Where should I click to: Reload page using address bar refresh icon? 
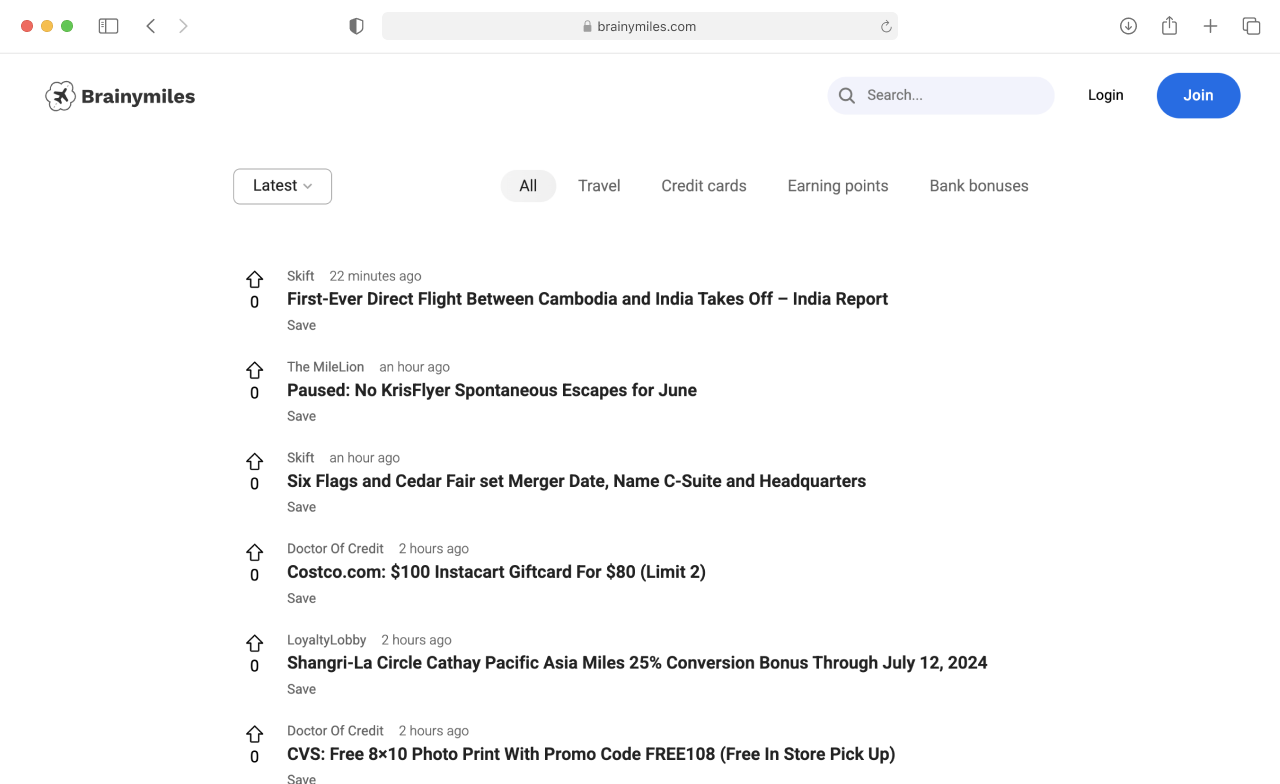pos(886,27)
